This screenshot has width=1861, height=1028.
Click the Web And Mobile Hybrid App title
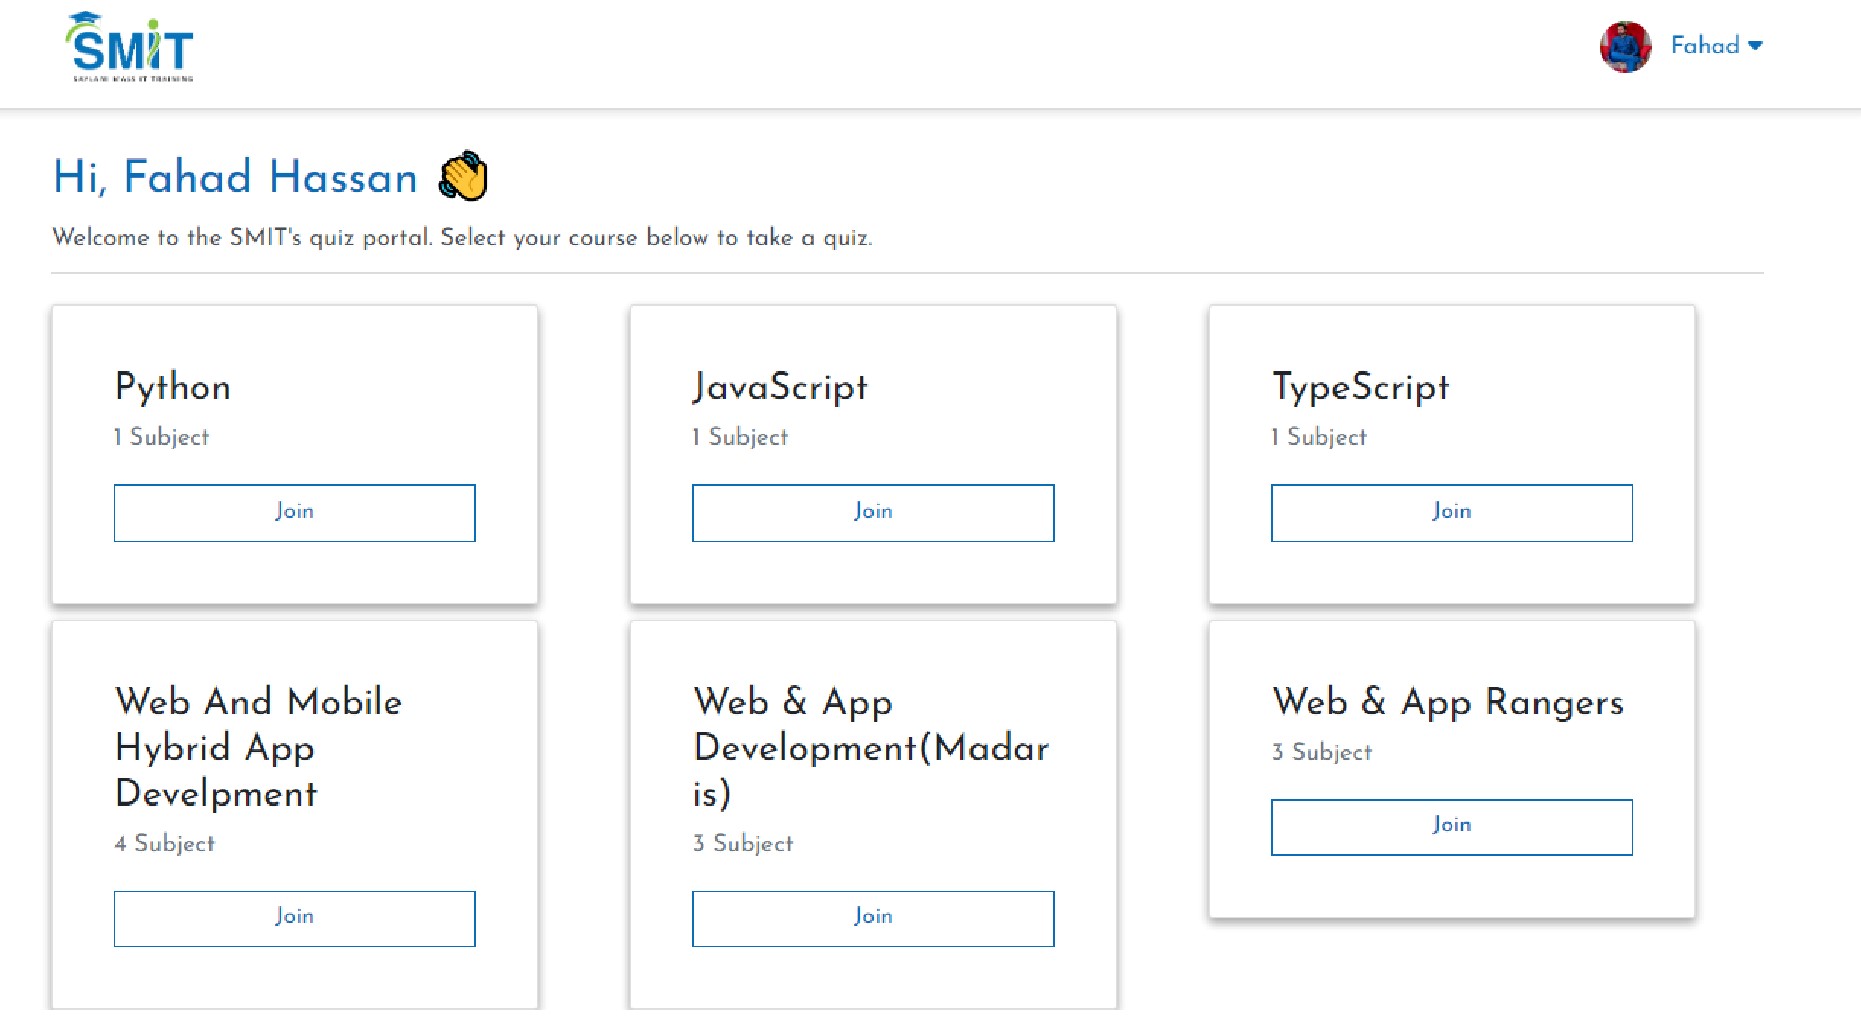coord(258,747)
